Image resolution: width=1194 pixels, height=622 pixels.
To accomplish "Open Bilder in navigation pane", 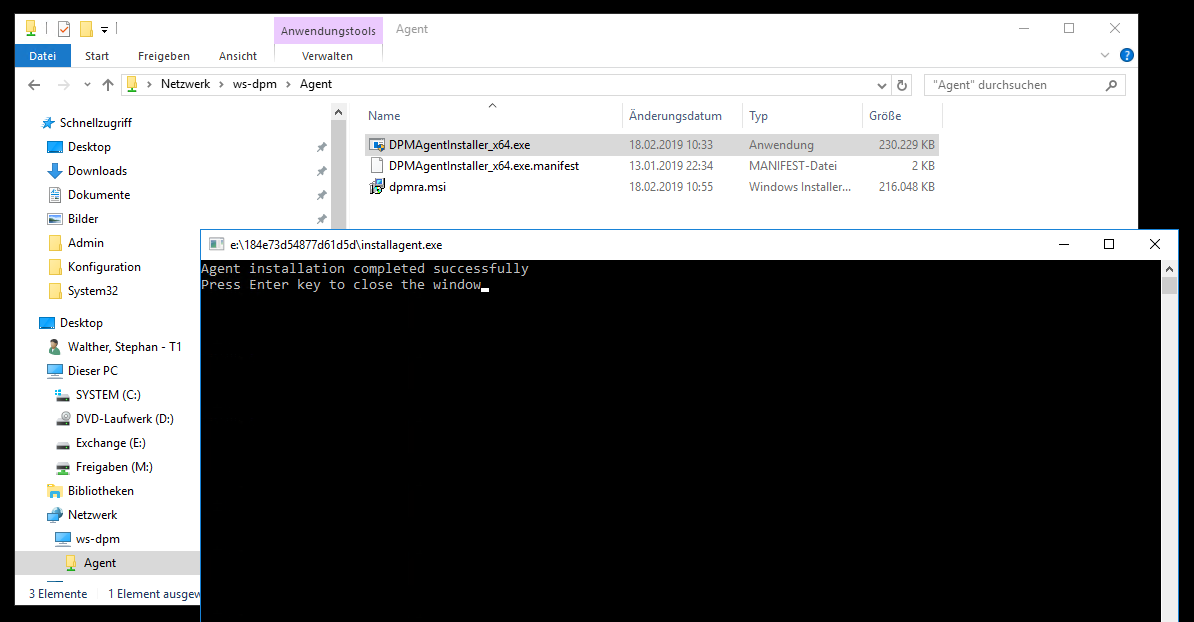I will [x=83, y=218].
